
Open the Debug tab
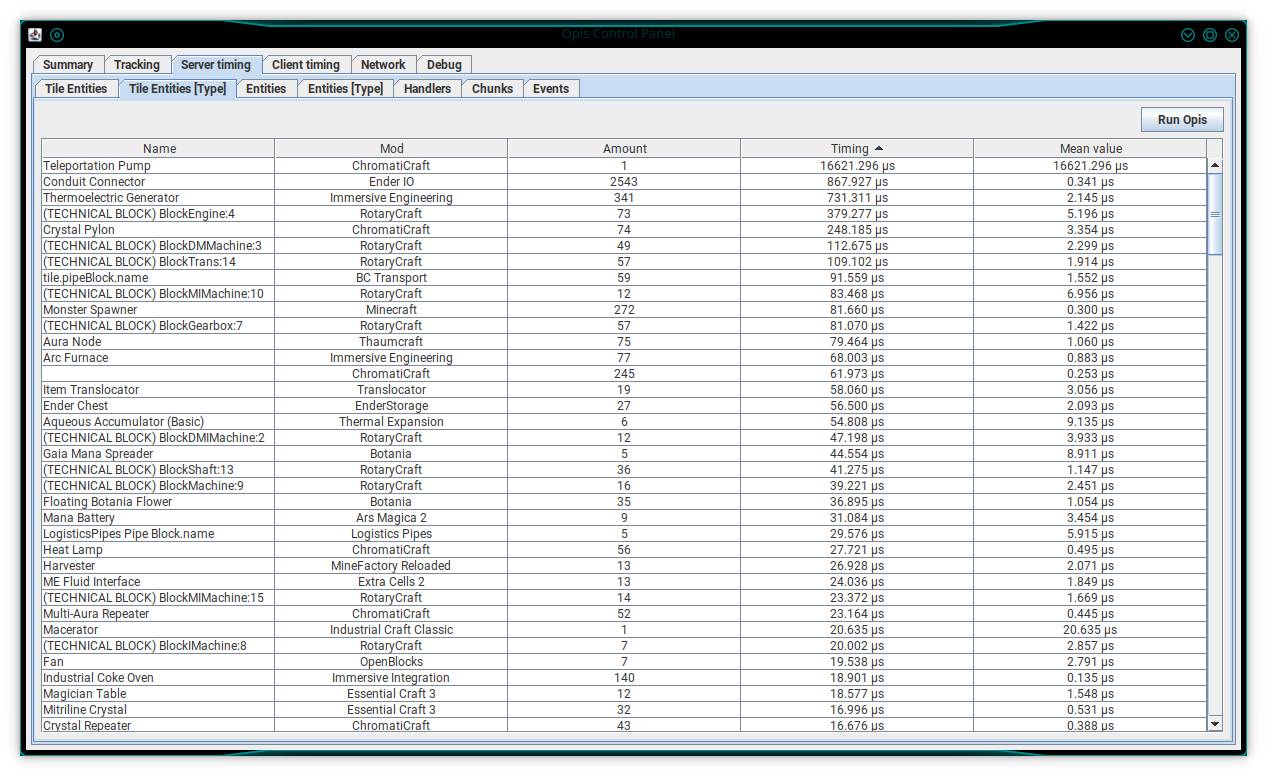(444, 65)
